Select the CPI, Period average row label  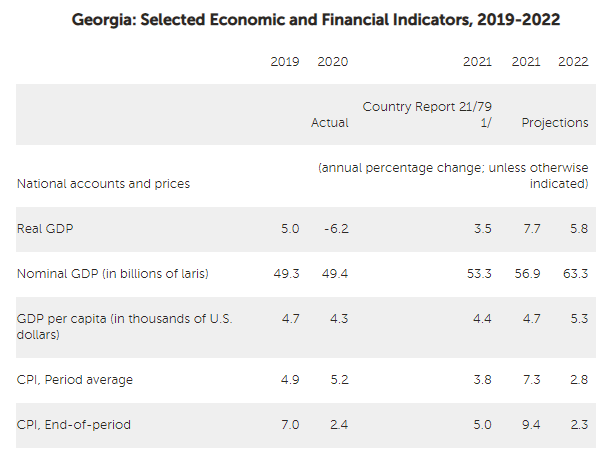(75, 380)
